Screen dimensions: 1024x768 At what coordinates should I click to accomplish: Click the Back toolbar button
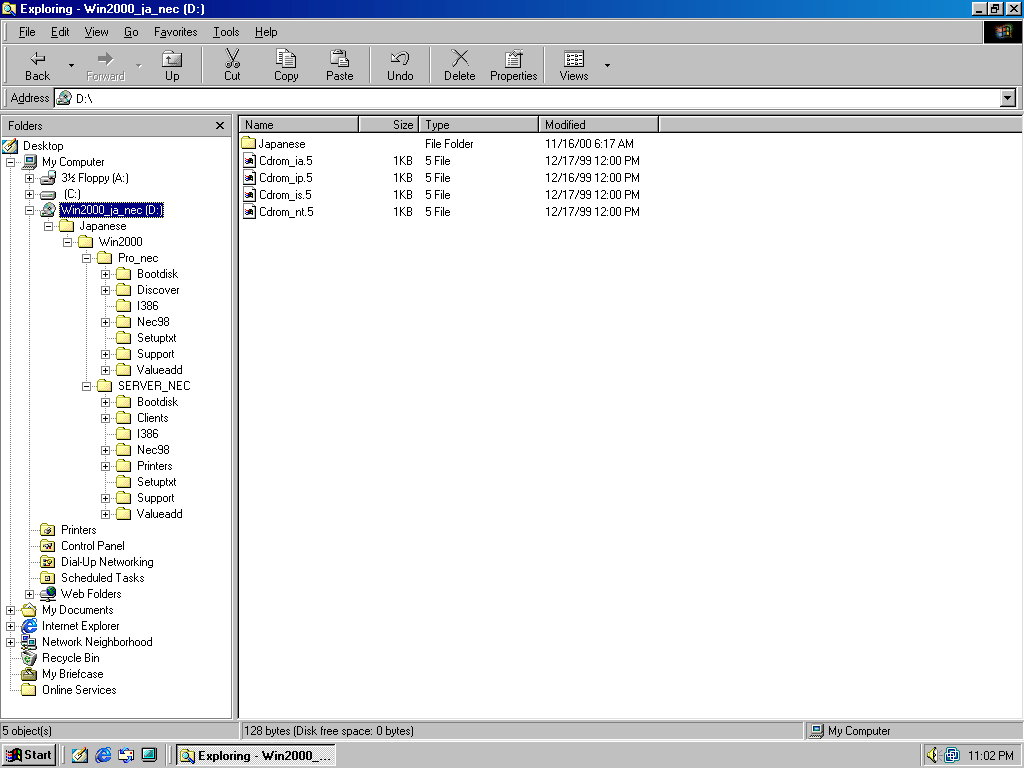[x=37, y=65]
